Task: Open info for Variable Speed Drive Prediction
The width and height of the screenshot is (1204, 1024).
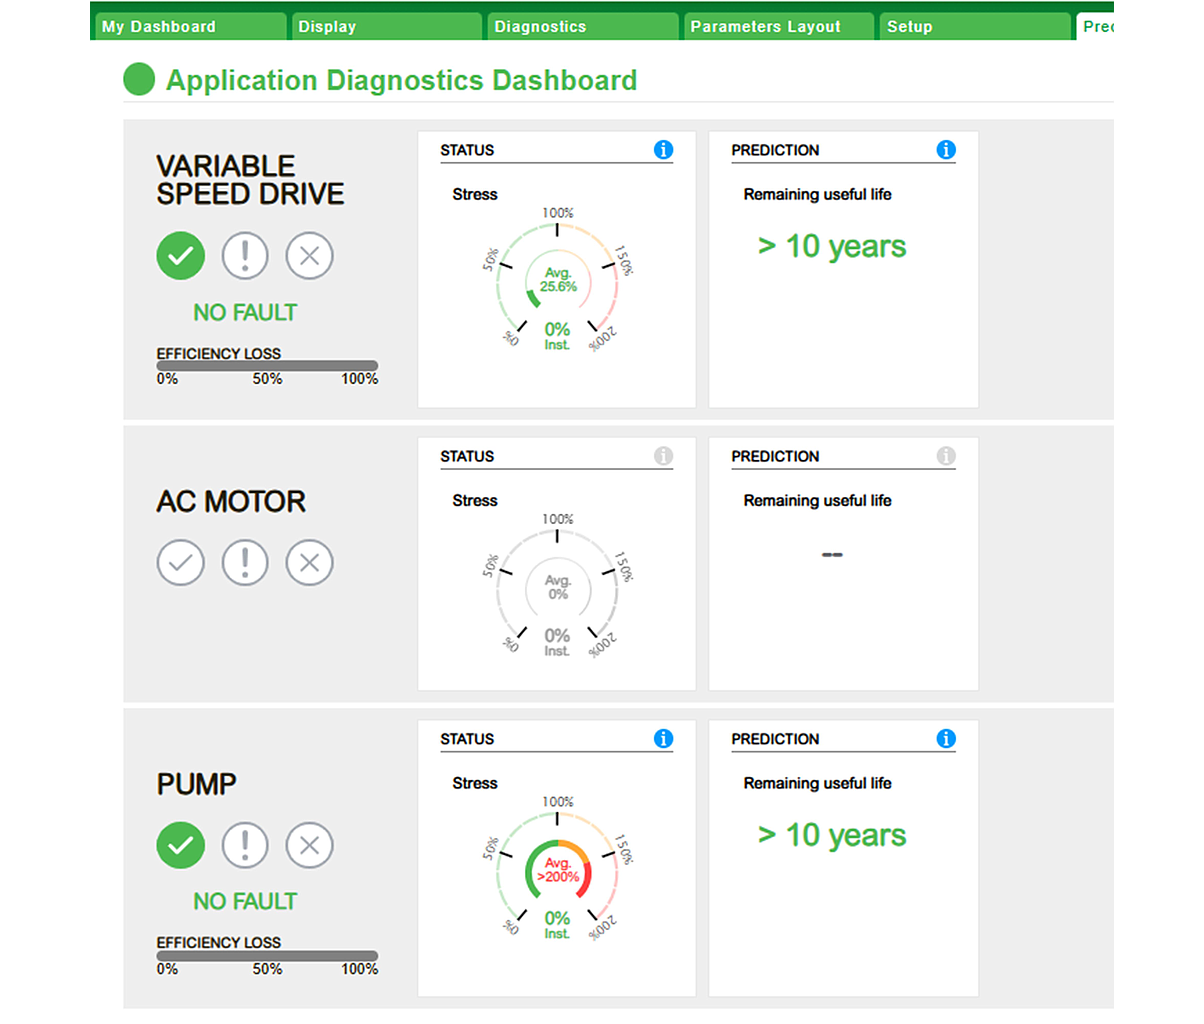Action: (945, 150)
